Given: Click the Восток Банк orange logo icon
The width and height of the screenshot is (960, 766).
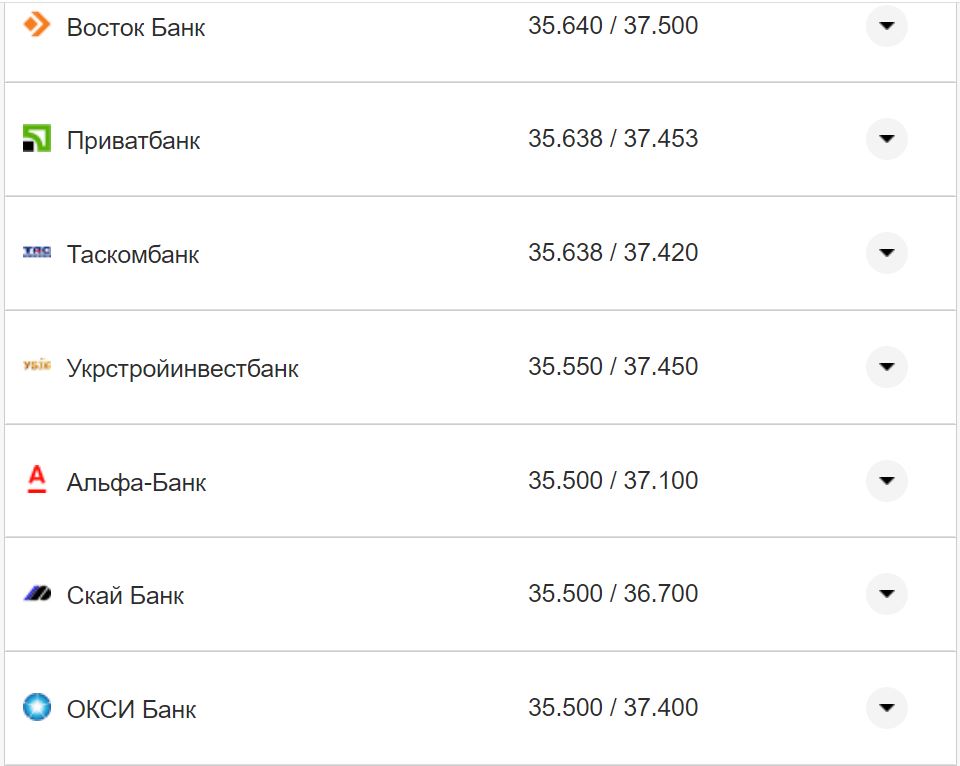Looking at the screenshot, I should tap(37, 25).
